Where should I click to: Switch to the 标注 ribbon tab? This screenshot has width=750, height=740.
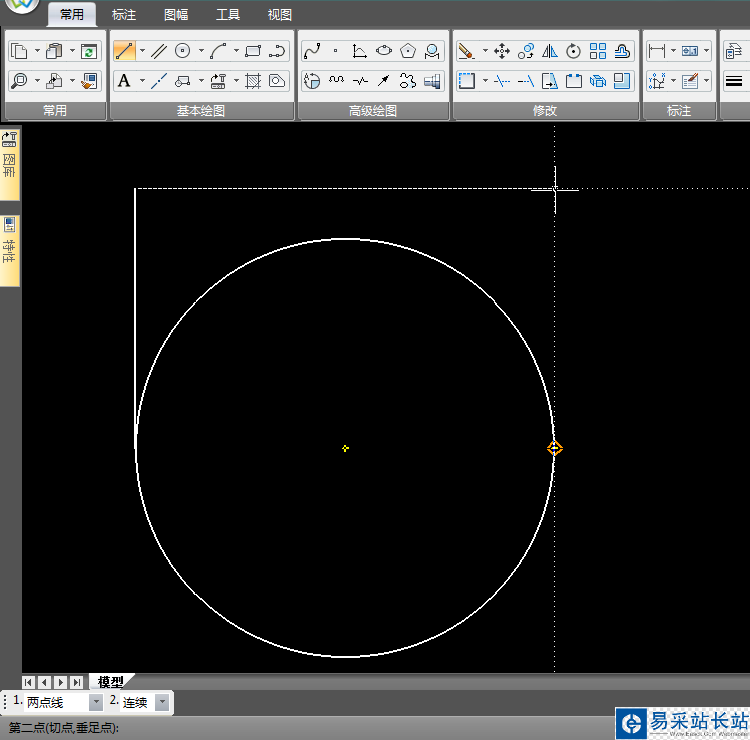click(124, 15)
